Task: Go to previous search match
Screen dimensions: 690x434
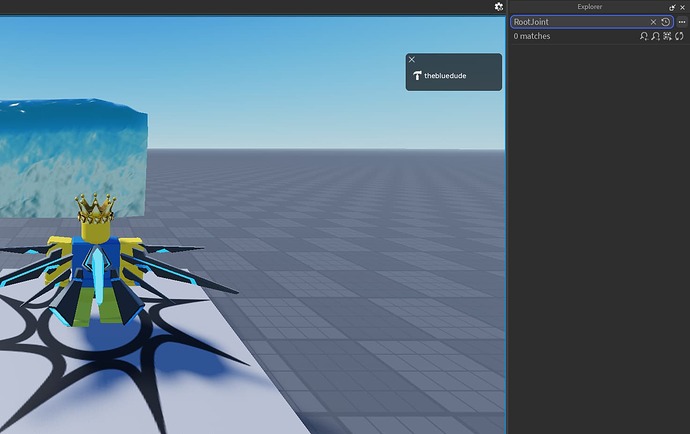Action: click(x=643, y=36)
